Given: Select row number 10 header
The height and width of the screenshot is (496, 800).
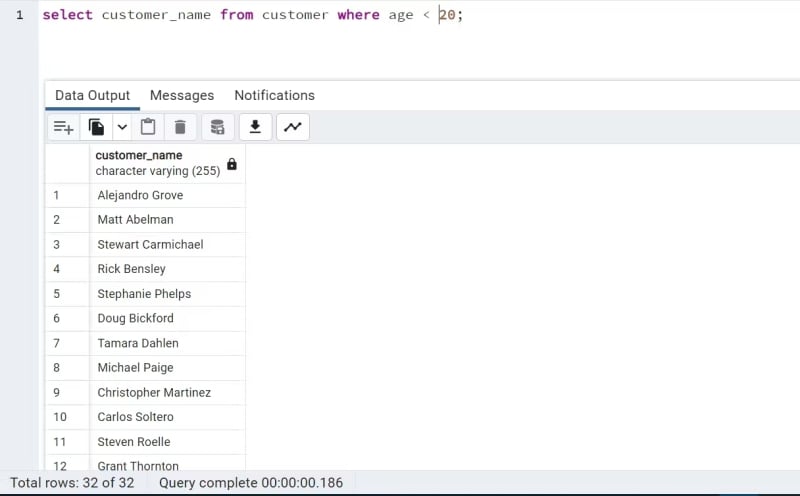Looking at the screenshot, I should click(x=67, y=417).
